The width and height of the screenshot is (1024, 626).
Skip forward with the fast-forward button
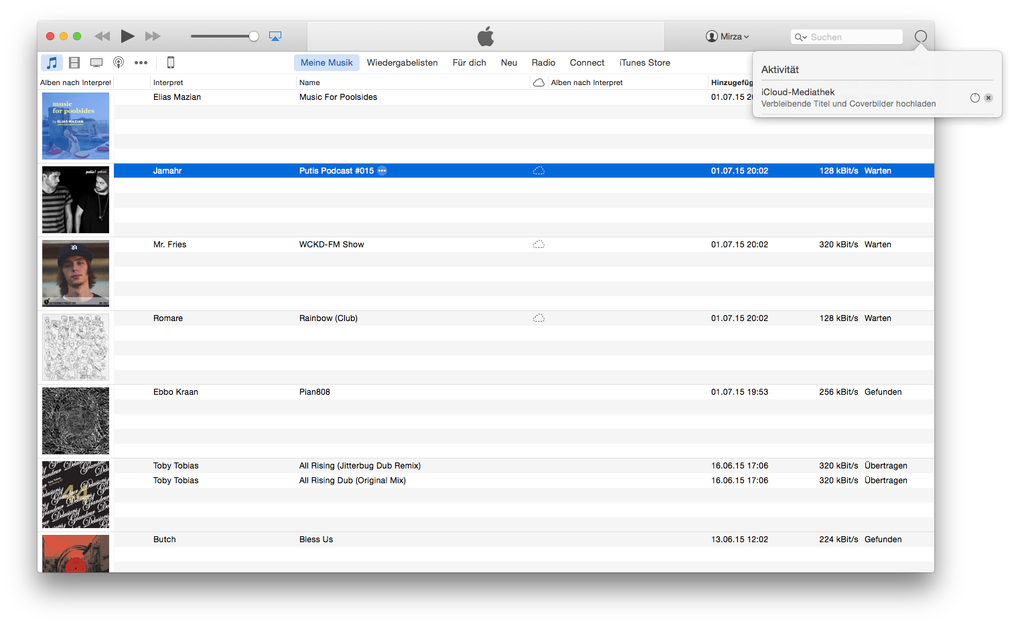click(153, 36)
